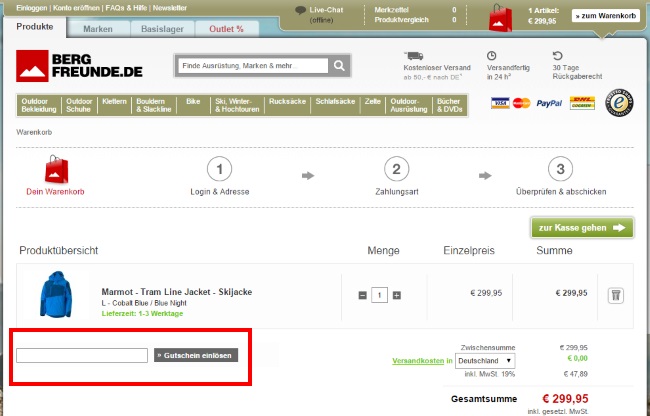This screenshot has width=650, height=416.
Task: Remove item with trash can icon
Action: pyautogui.click(x=616, y=295)
